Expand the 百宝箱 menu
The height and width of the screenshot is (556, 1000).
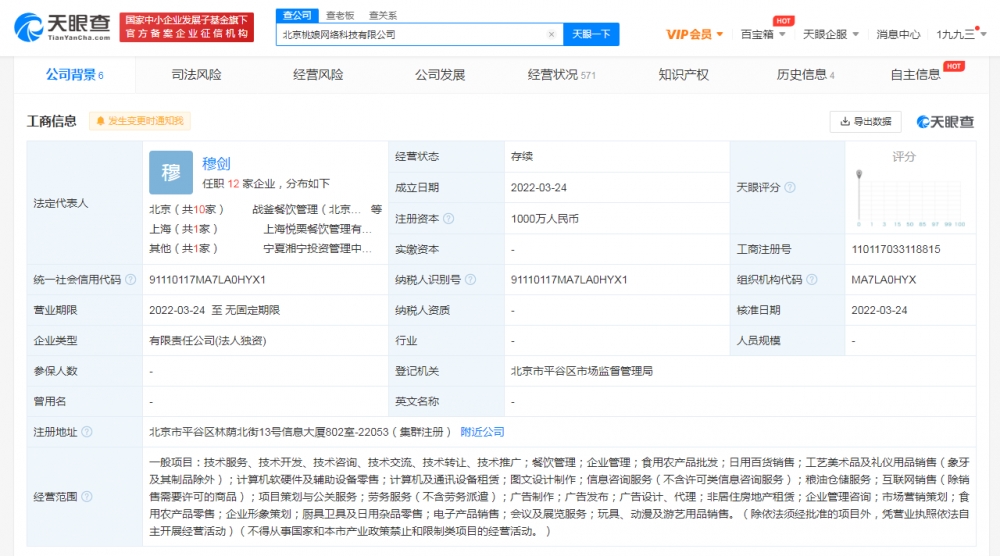pyautogui.click(x=763, y=34)
